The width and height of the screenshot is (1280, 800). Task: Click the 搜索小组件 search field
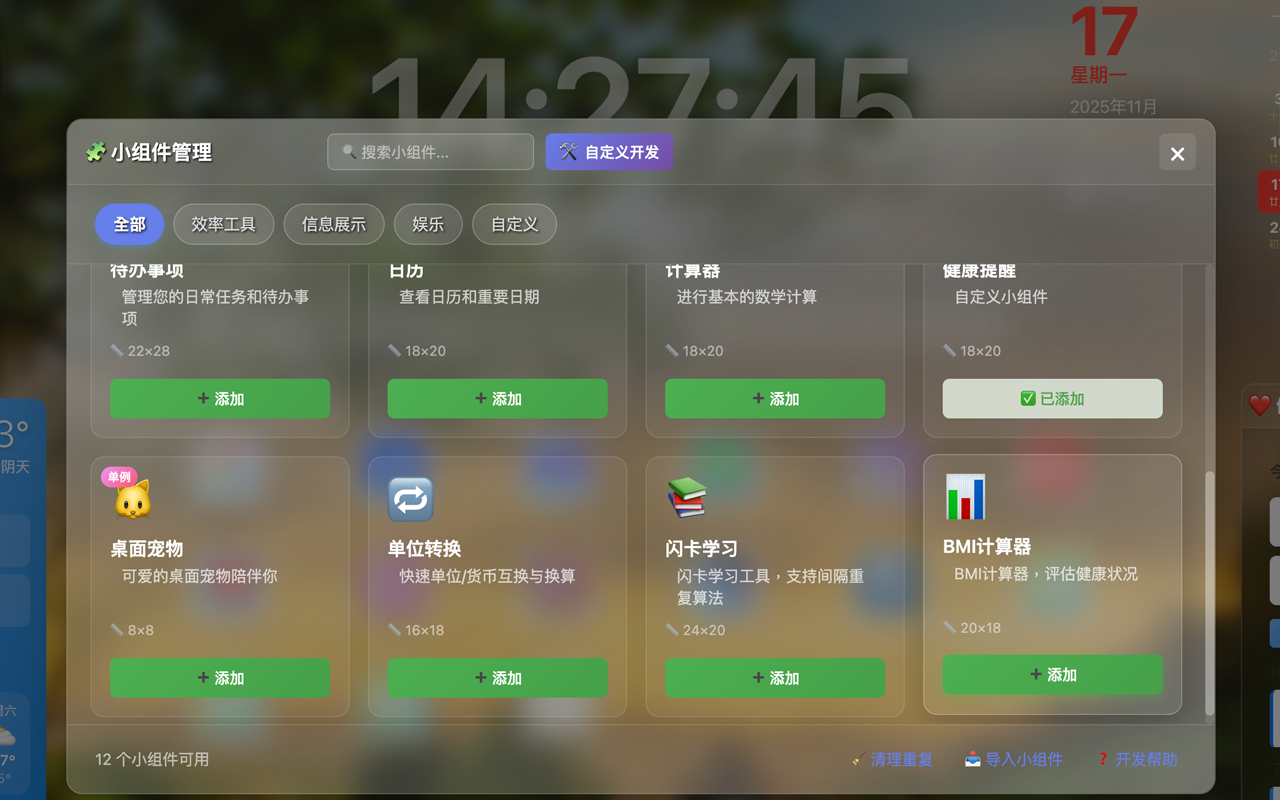point(430,151)
